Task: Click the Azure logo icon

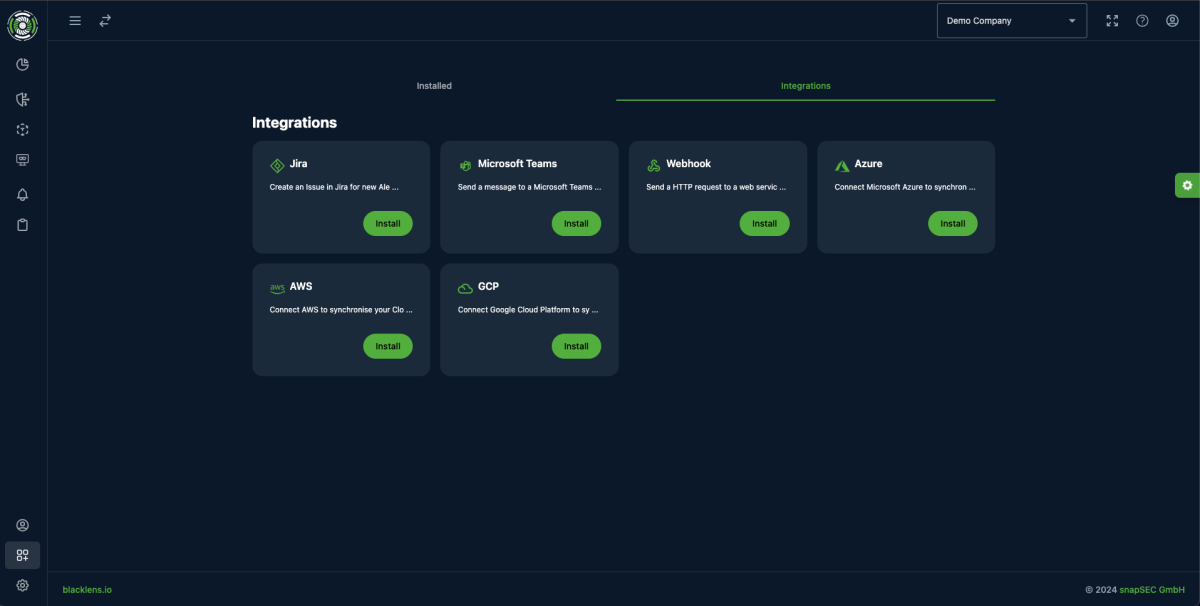Action: point(842,165)
